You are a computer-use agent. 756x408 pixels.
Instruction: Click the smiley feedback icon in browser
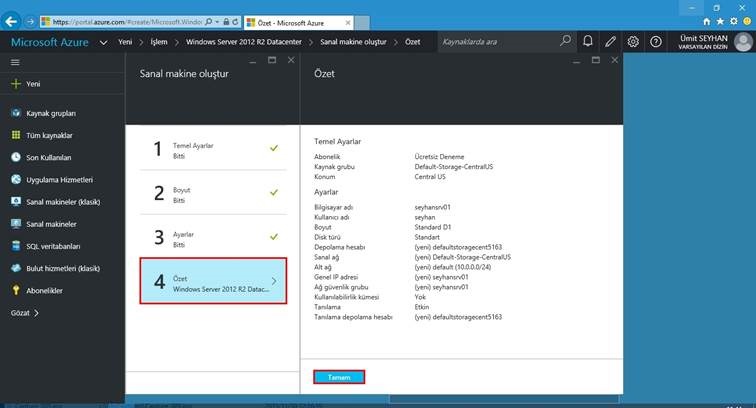[x=747, y=21]
